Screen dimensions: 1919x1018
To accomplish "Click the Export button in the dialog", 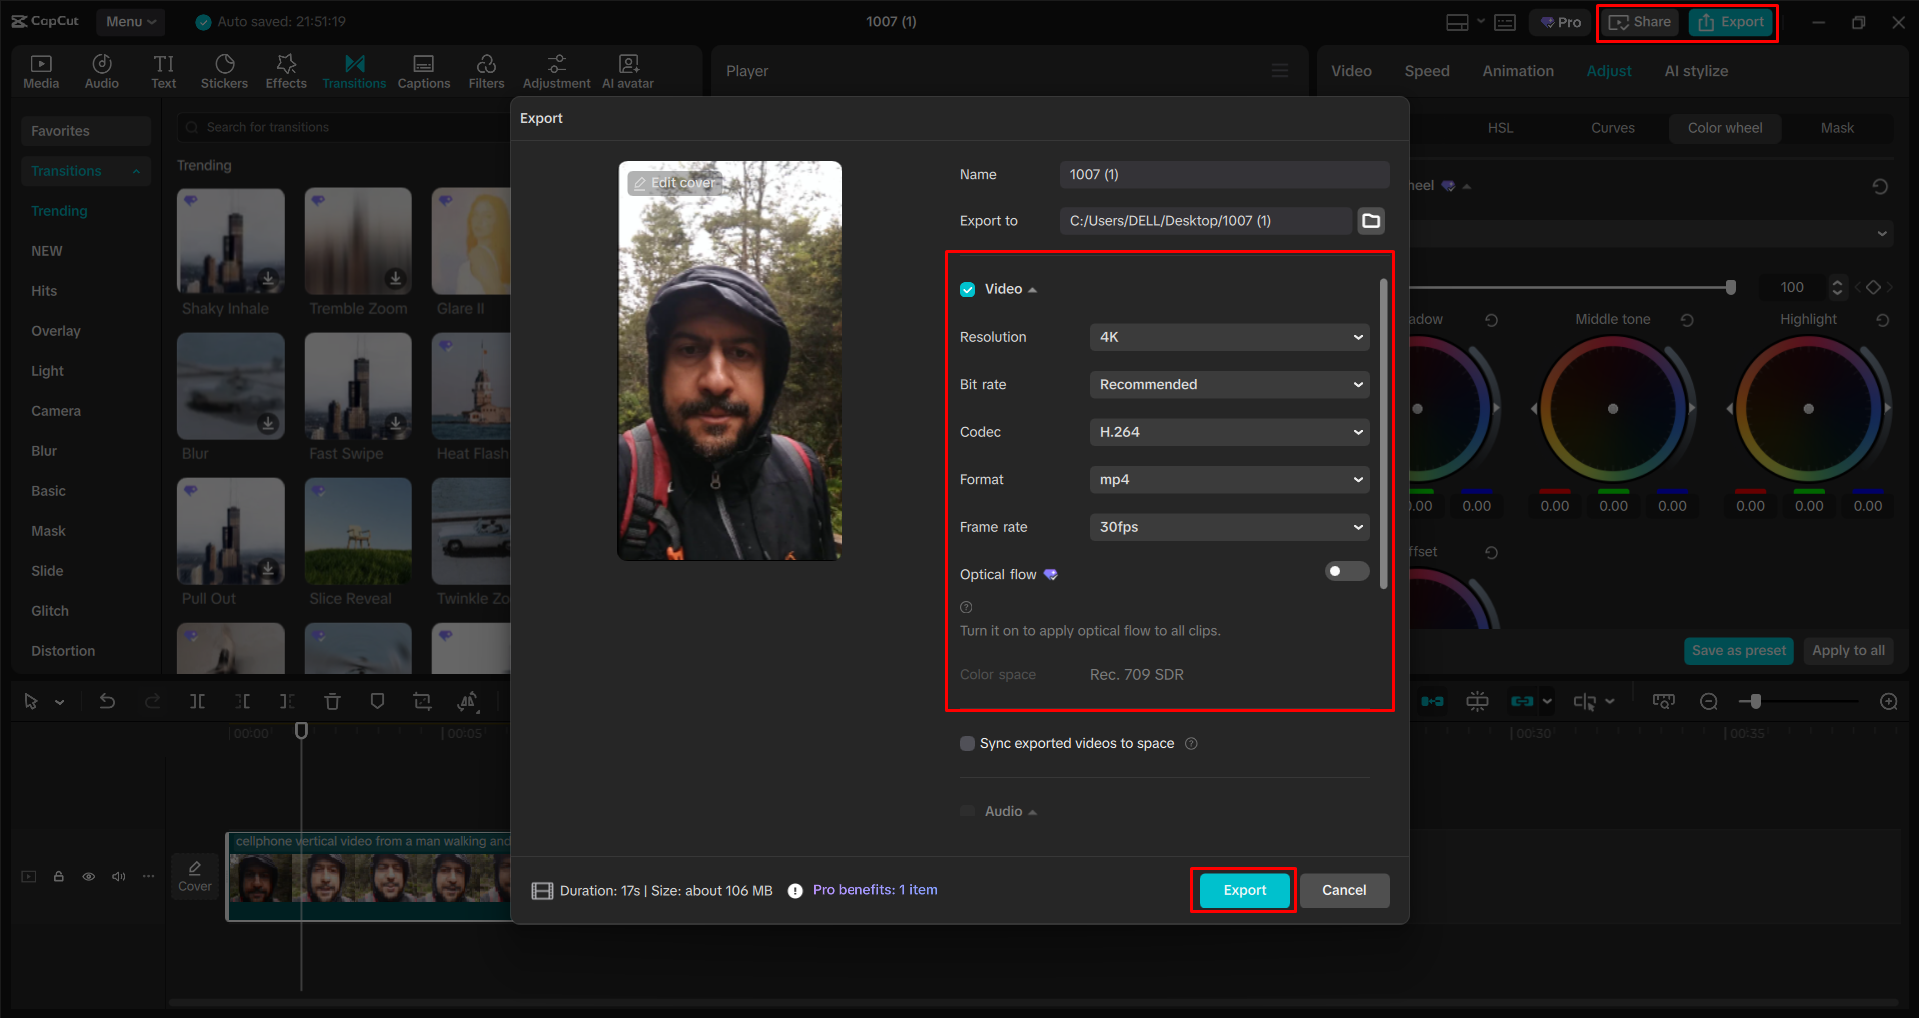I will [x=1242, y=890].
